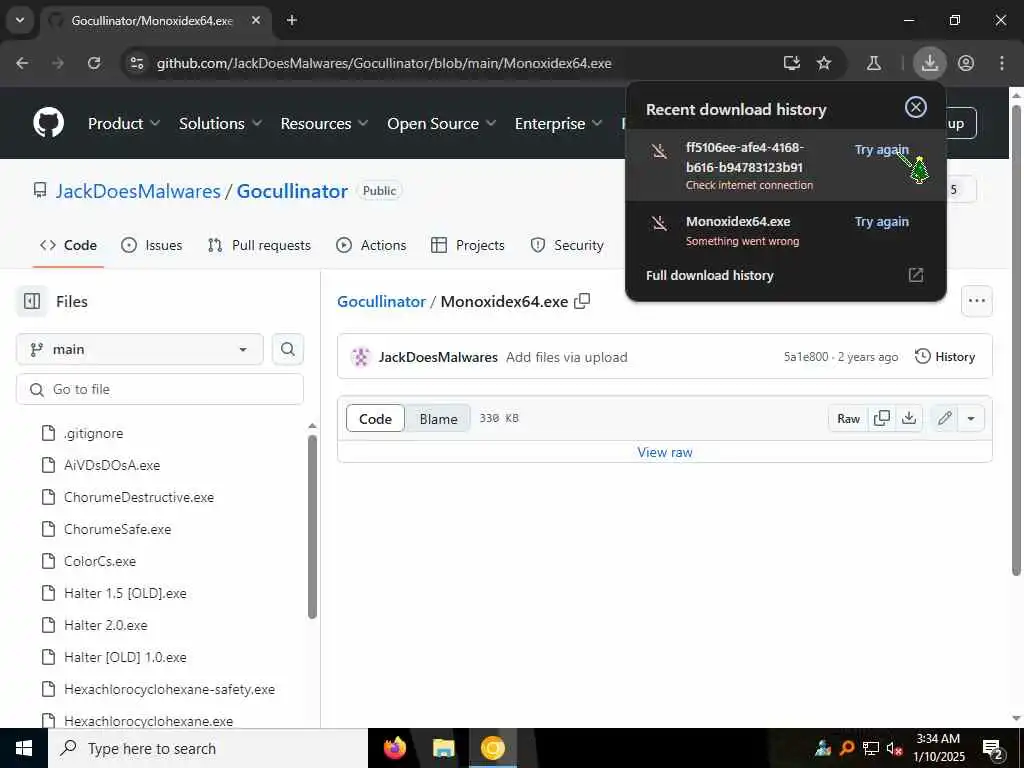Screen dimensions: 1024x768
Task: Click the file tree scrollbar
Action: pyautogui.click(x=312, y=526)
